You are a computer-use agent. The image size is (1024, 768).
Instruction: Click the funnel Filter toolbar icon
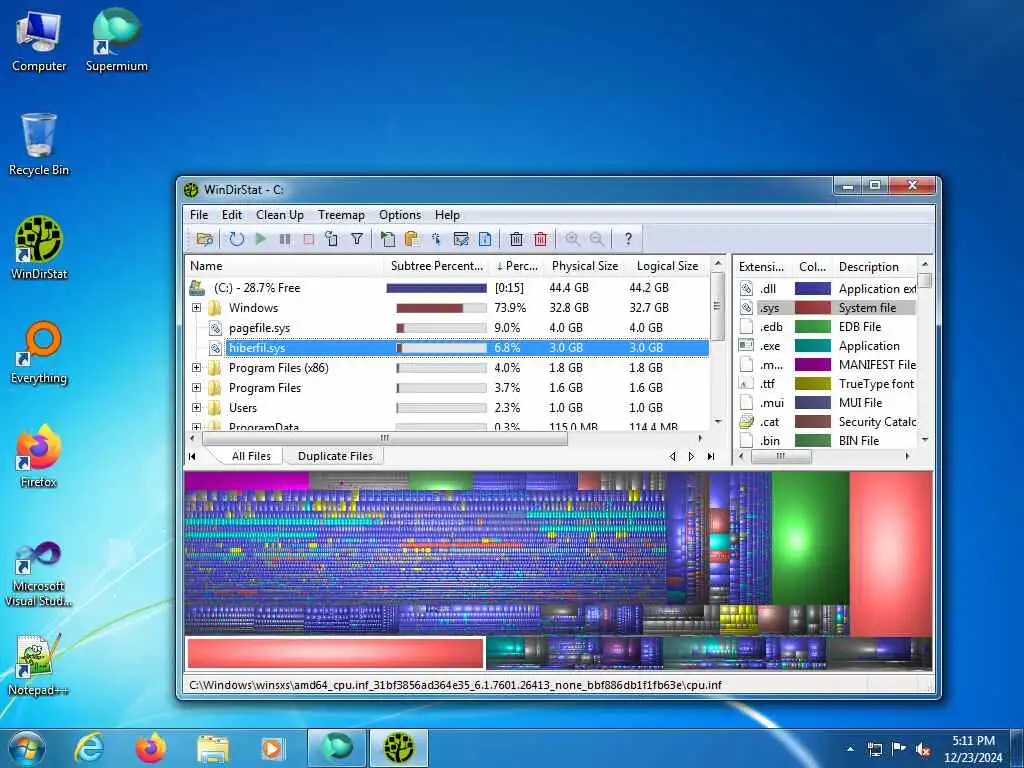[357, 239]
